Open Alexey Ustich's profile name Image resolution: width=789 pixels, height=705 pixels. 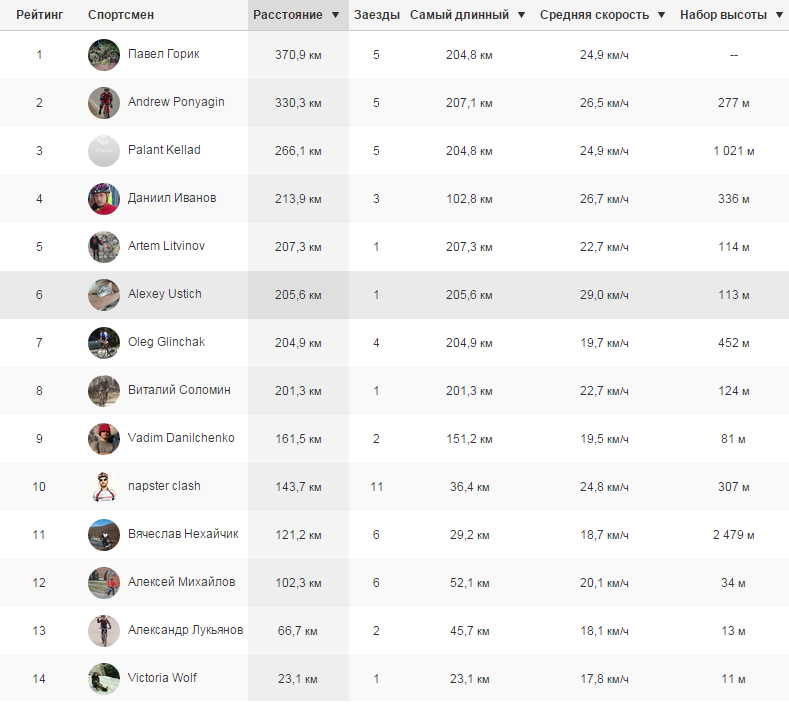click(x=164, y=294)
